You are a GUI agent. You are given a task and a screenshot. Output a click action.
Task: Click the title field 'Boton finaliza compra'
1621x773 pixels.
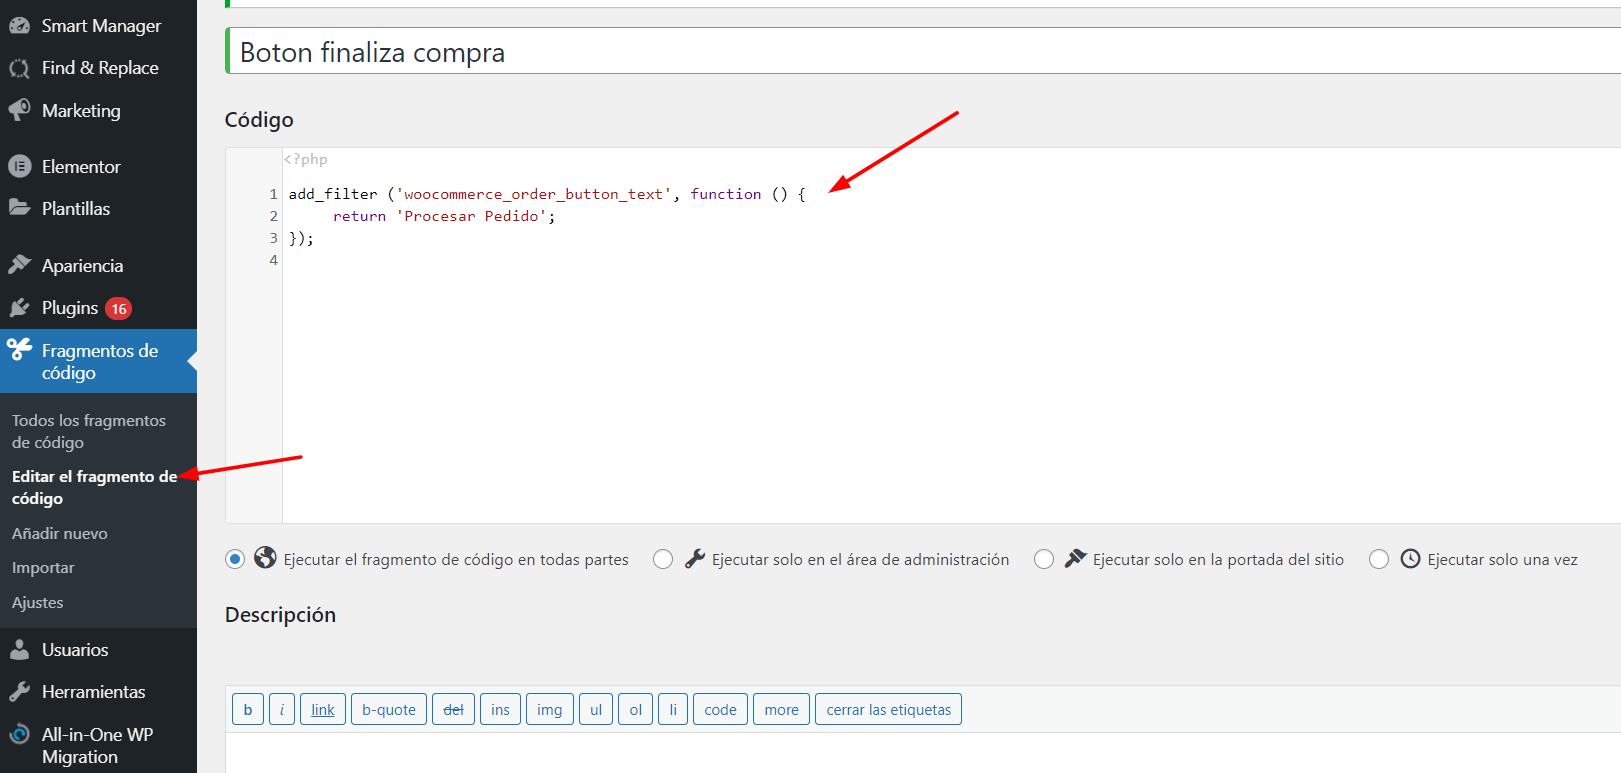925,51
